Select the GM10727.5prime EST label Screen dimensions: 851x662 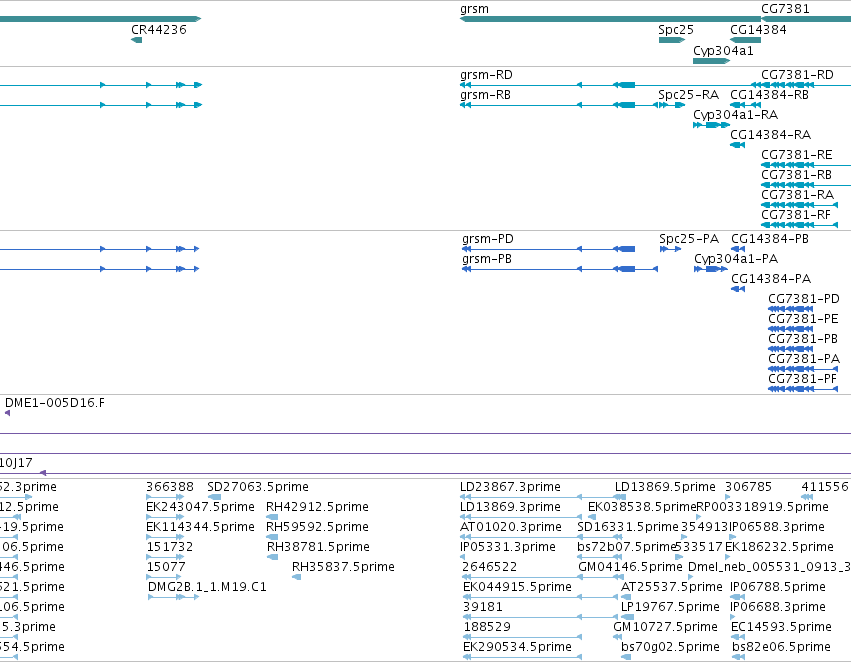pos(665,627)
